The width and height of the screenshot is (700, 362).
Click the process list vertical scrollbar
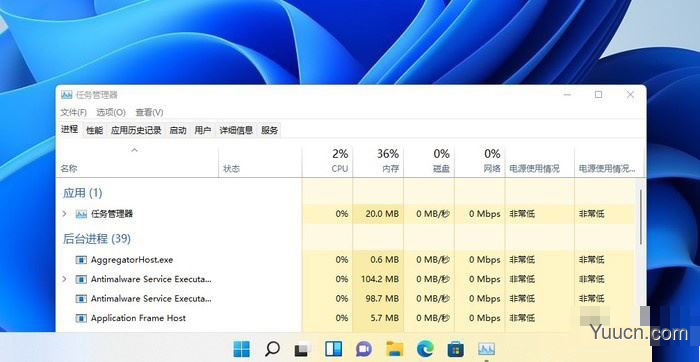point(642,216)
